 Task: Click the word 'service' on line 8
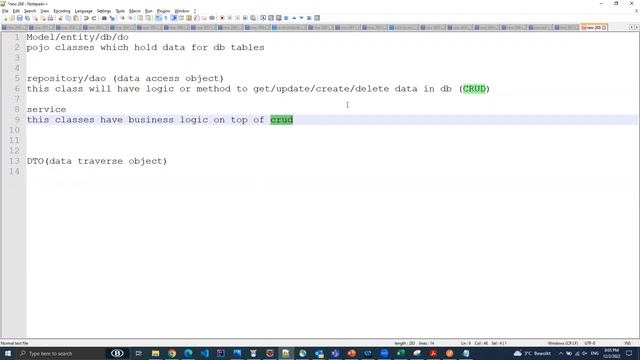click(47, 109)
